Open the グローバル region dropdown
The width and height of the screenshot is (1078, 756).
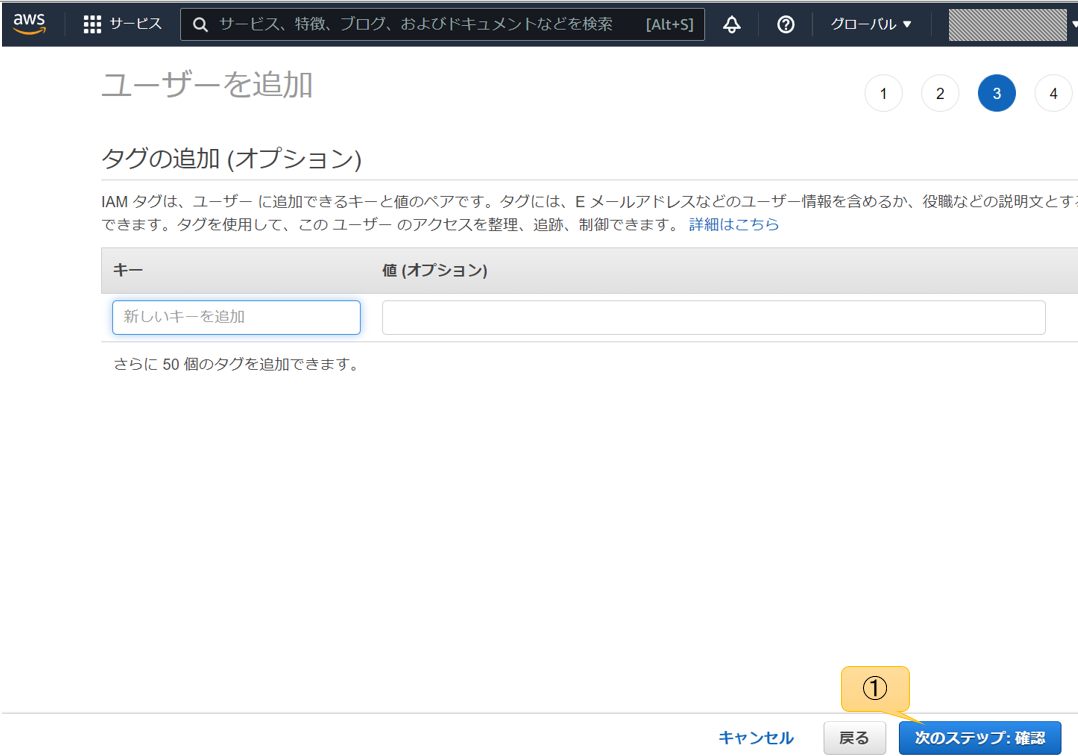click(866, 24)
